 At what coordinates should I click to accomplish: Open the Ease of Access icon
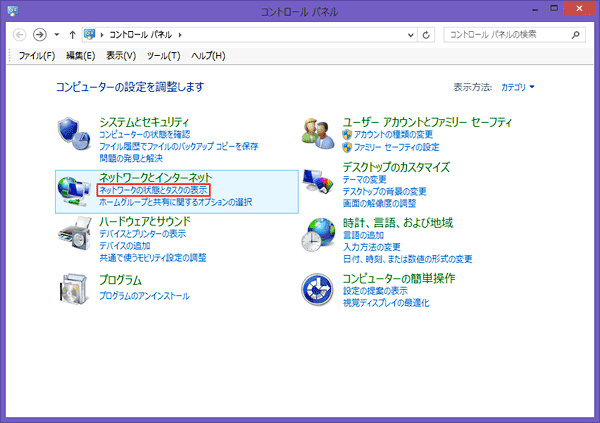click(317, 289)
